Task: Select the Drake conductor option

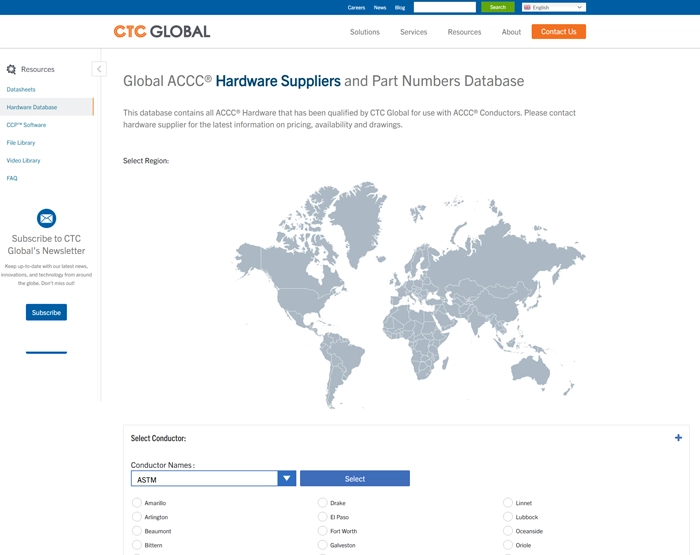Action: point(323,503)
